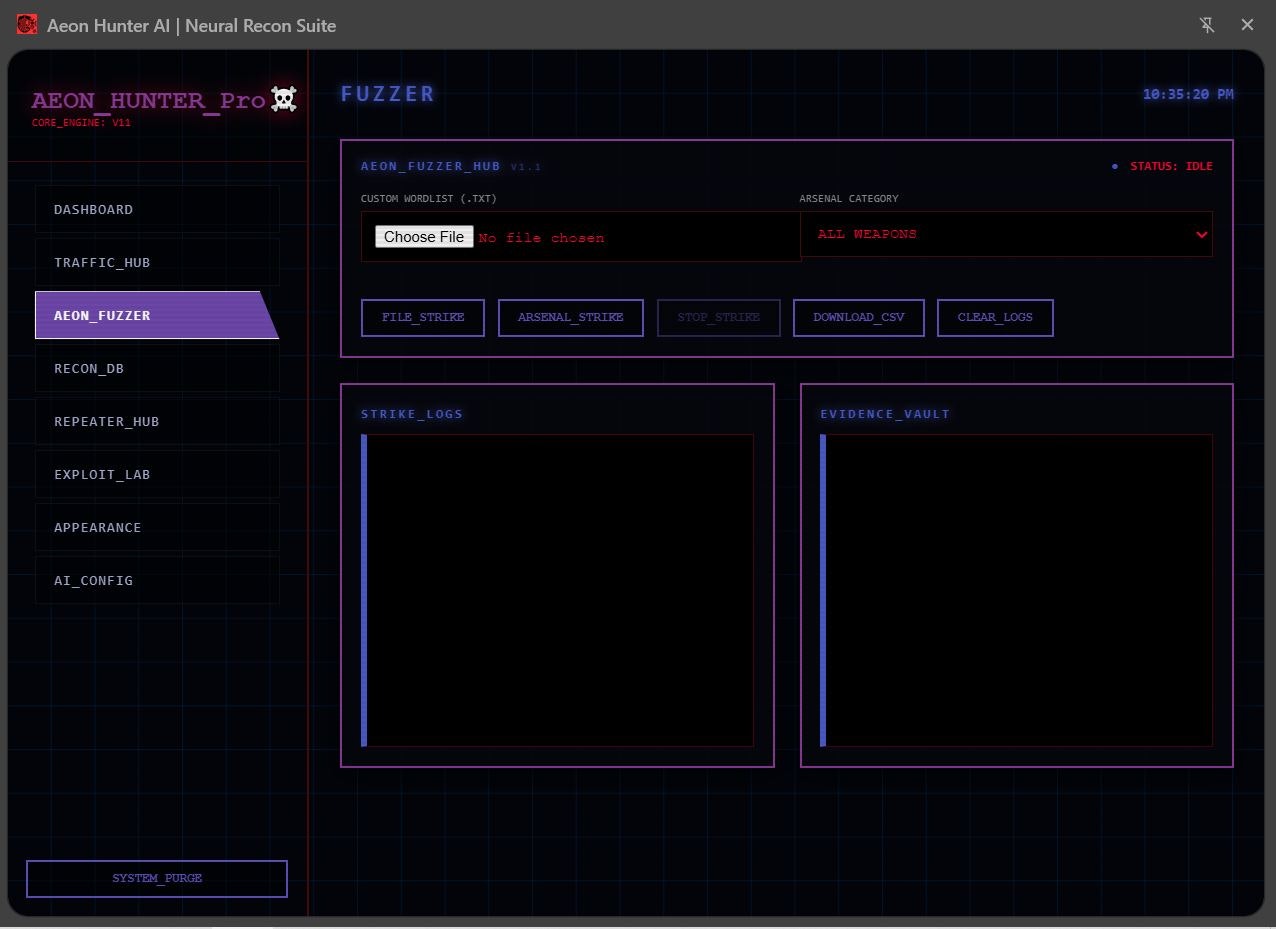Click the red app logo in the title bar

tap(26, 23)
